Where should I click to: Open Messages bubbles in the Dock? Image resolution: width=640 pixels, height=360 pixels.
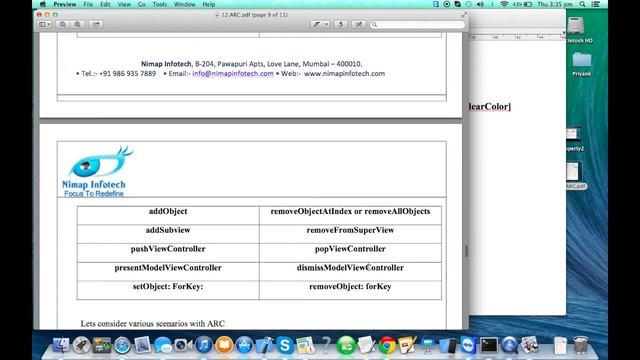163,345
